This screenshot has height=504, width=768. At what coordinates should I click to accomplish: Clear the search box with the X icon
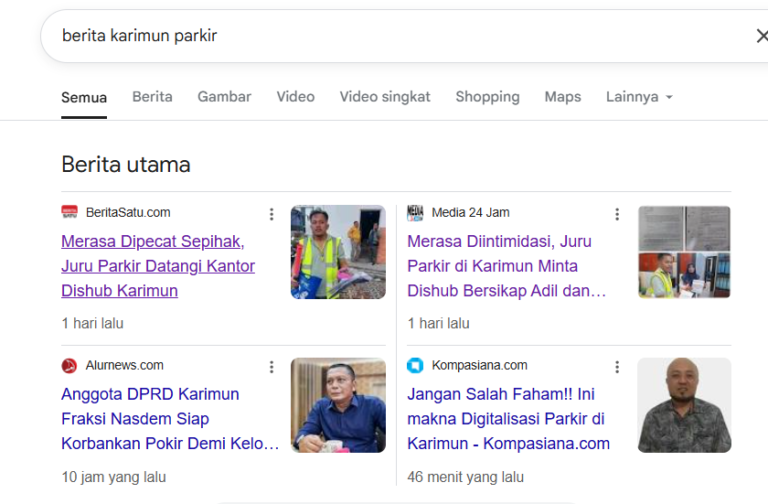click(762, 36)
